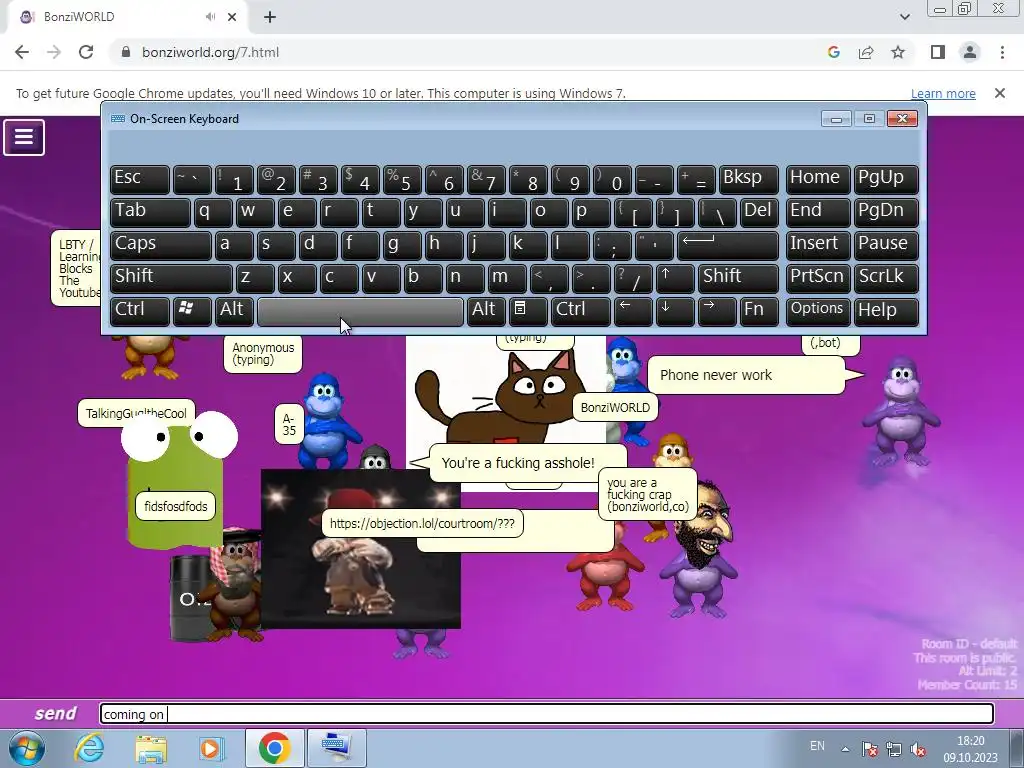This screenshot has height=768, width=1024.
Task: Toggle the right Ctrl key on the keyboard
Action: [x=580, y=310]
